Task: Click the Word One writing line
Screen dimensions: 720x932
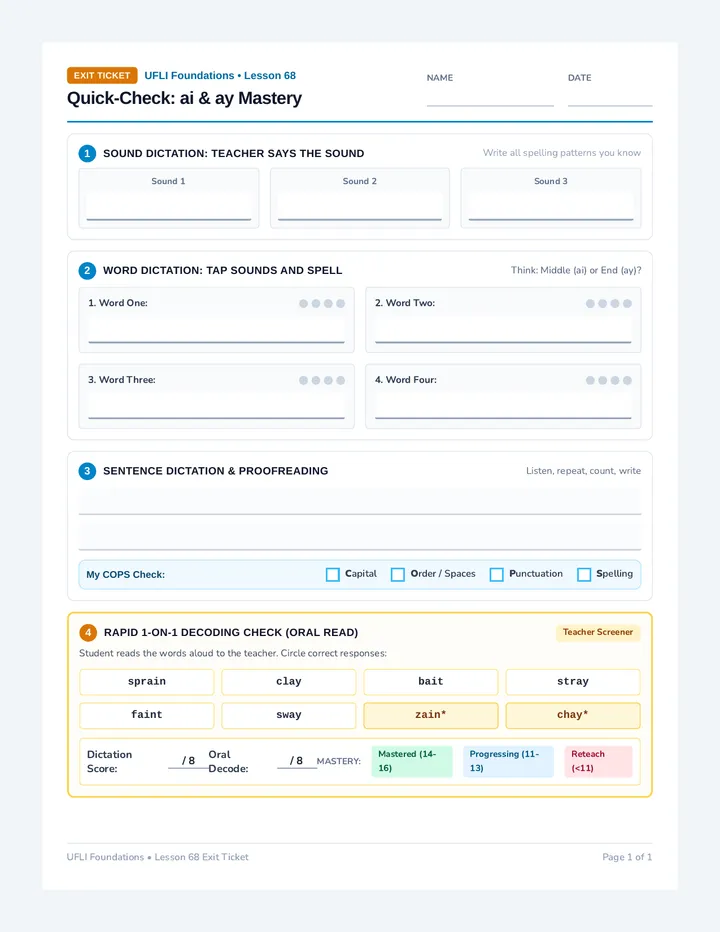Action: [216, 330]
